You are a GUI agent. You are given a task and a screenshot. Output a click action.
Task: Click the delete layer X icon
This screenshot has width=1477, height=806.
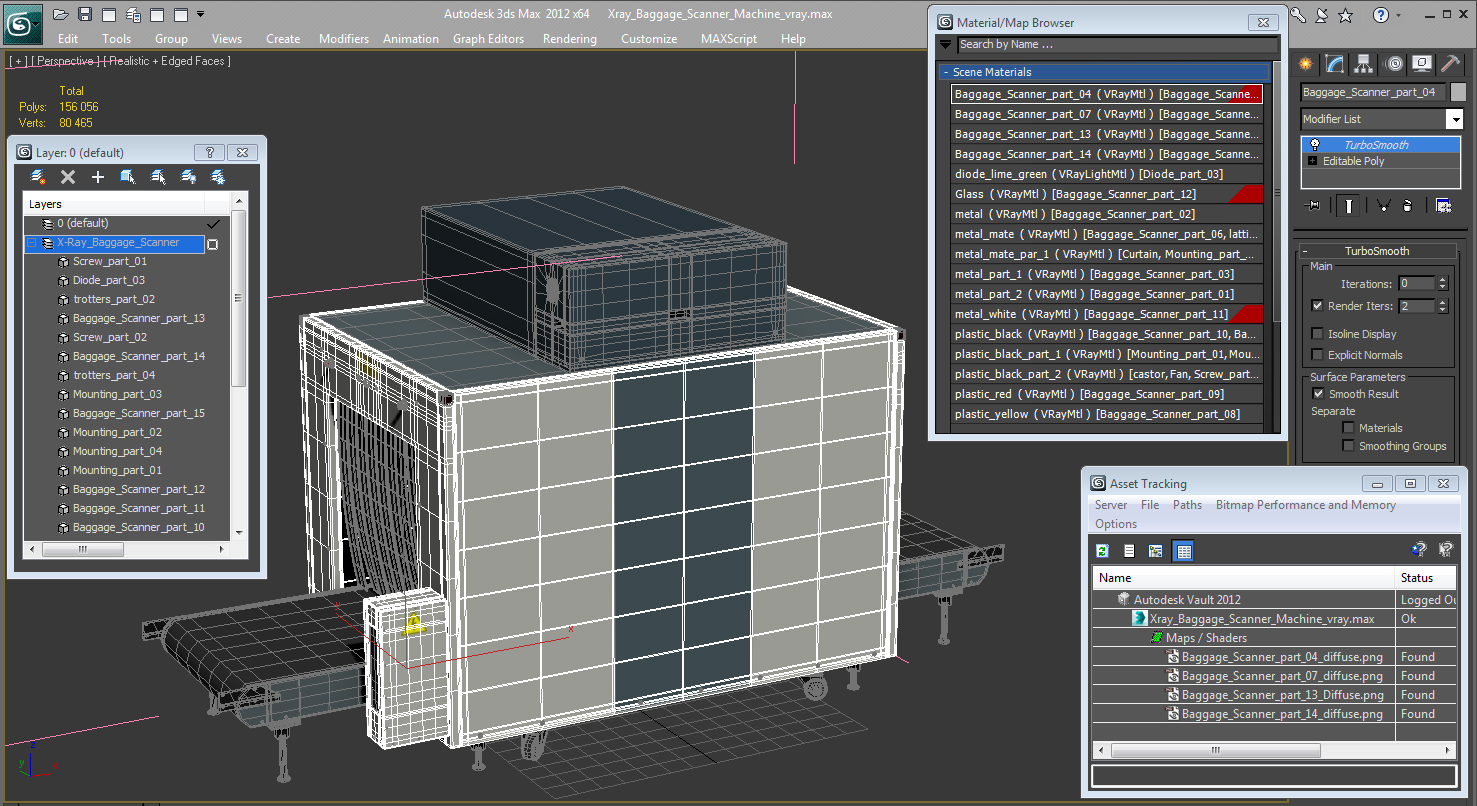(x=68, y=177)
